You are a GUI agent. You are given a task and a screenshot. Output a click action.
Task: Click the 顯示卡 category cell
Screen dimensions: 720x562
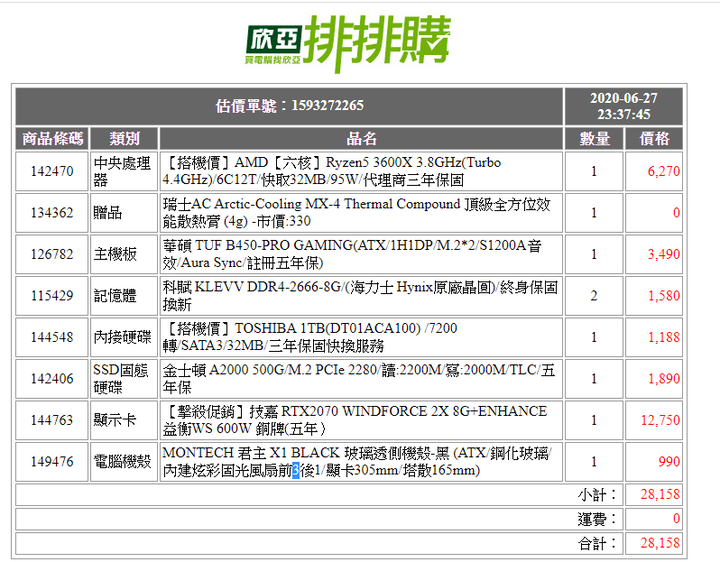coord(124,420)
